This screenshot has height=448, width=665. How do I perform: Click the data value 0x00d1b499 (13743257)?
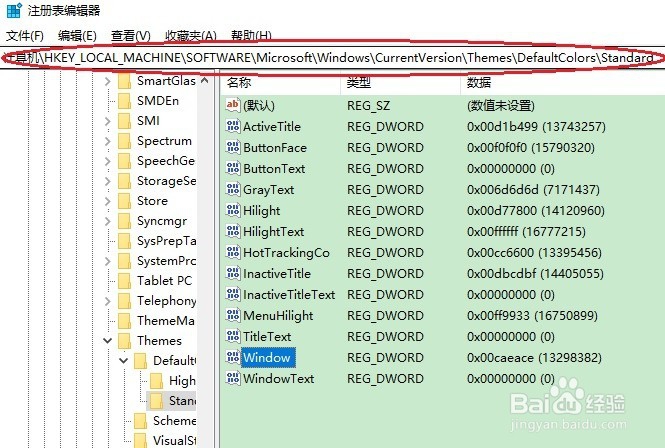pyautogui.click(x=536, y=126)
